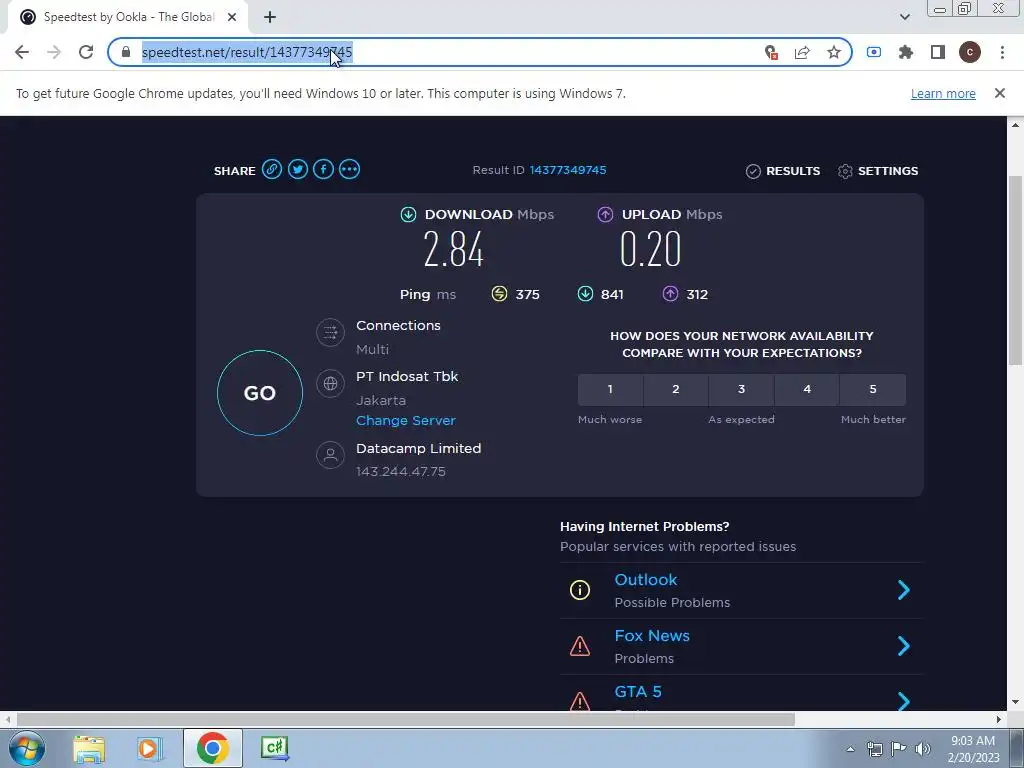Image resolution: width=1024 pixels, height=768 pixels.
Task: Click the horizontal page scrollbar
Action: click(405, 720)
